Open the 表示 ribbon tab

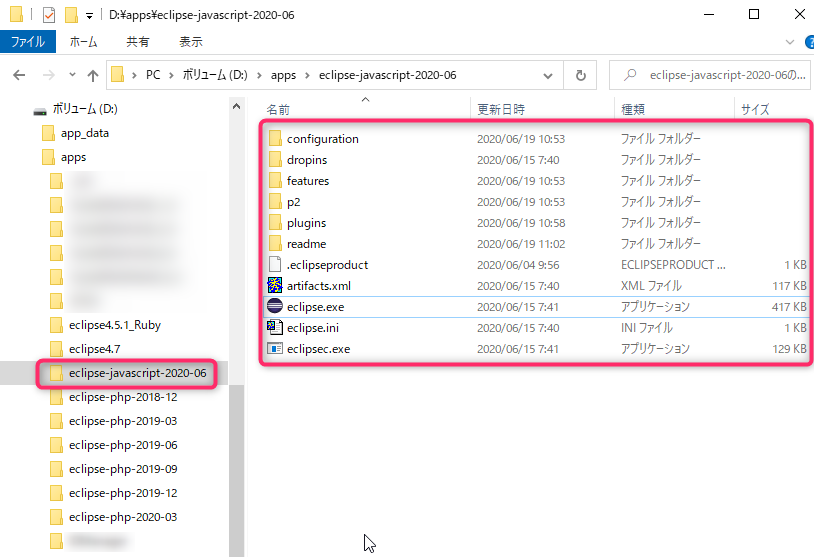pyautogui.click(x=191, y=42)
